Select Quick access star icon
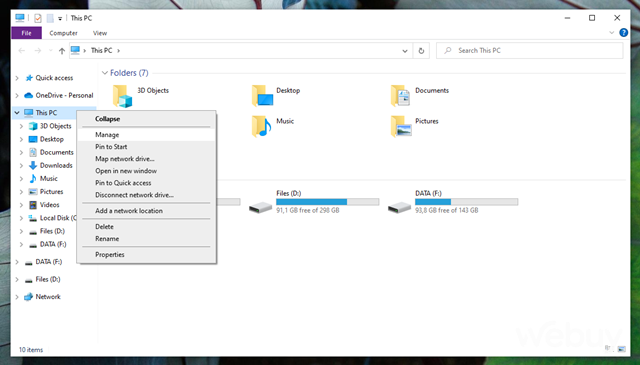The image size is (640, 365). (x=29, y=78)
